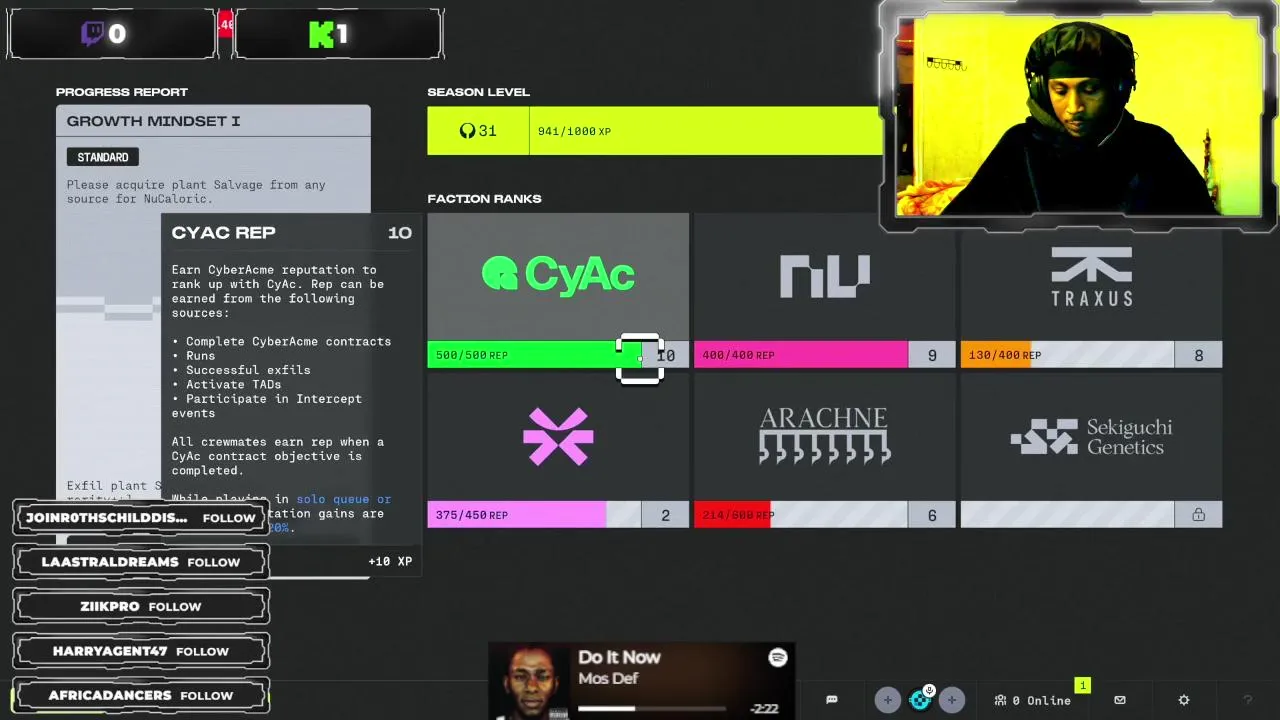Follow ZIIKPRO channel
Screen dimensions: 1280x720
[175, 607]
